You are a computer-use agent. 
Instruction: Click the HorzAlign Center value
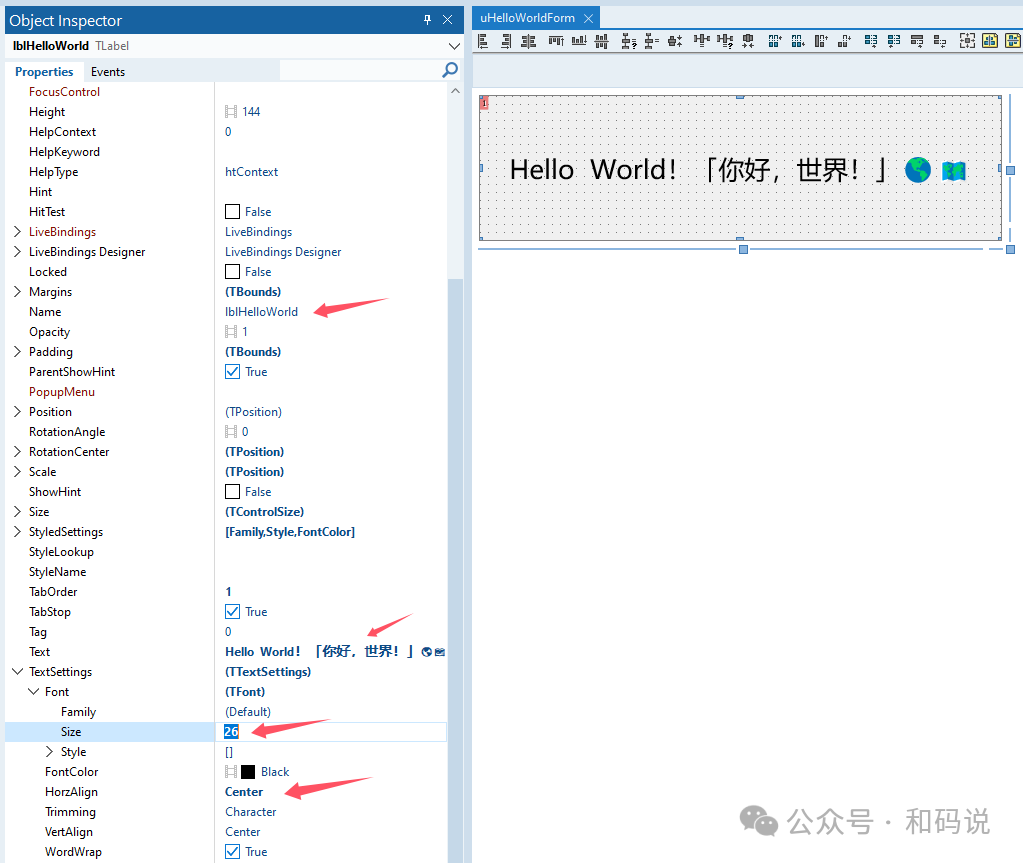point(244,791)
